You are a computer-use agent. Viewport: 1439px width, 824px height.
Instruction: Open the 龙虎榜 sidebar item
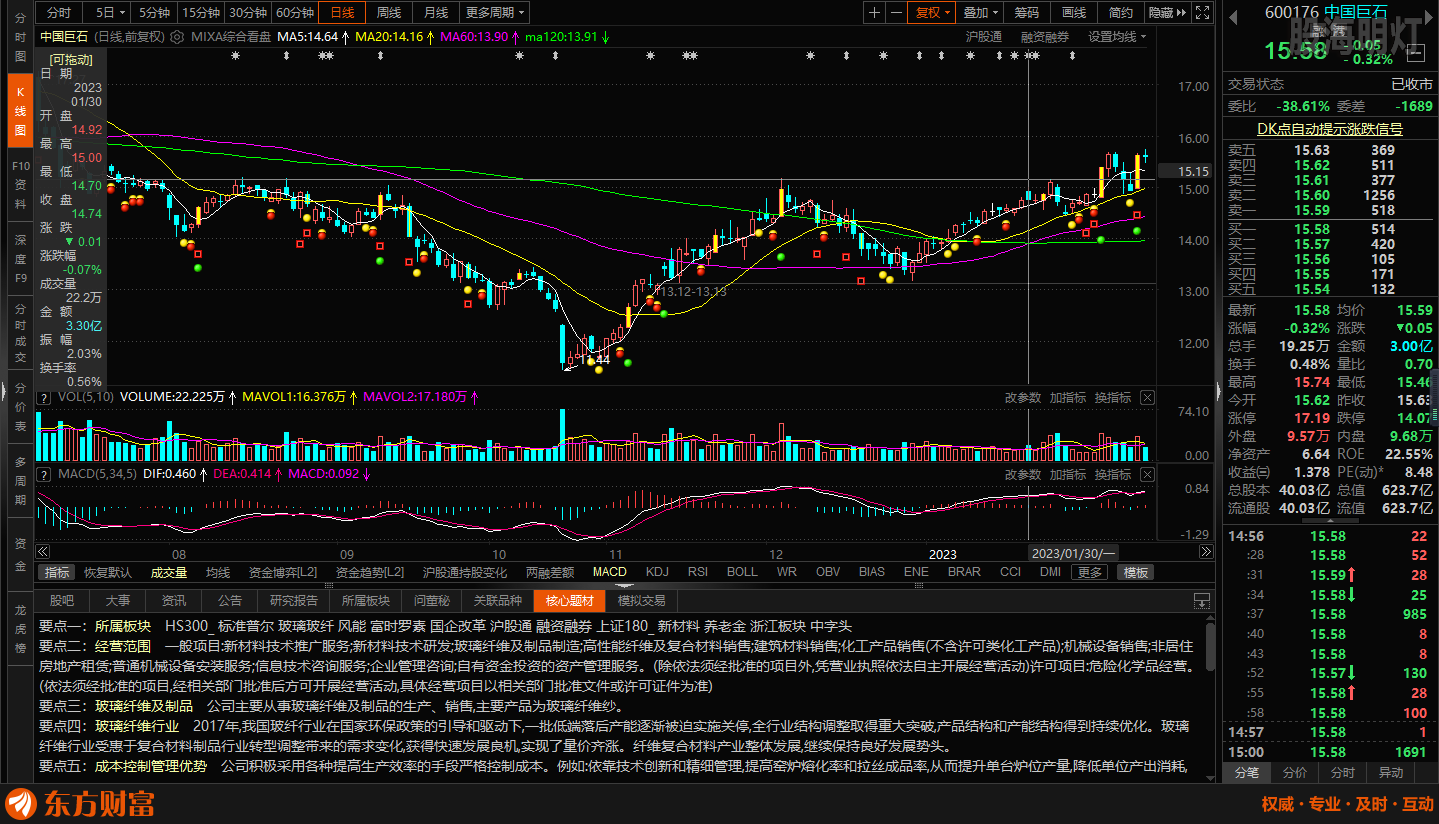pos(20,628)
